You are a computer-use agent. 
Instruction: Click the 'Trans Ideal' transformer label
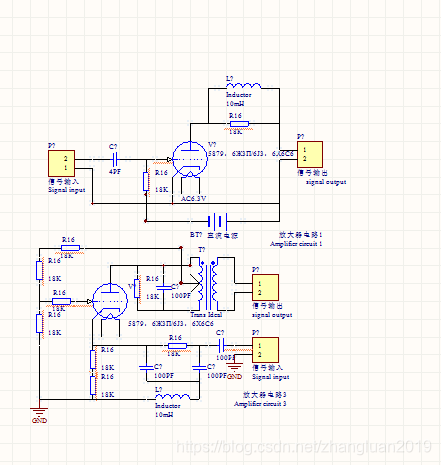coord(206,314)
